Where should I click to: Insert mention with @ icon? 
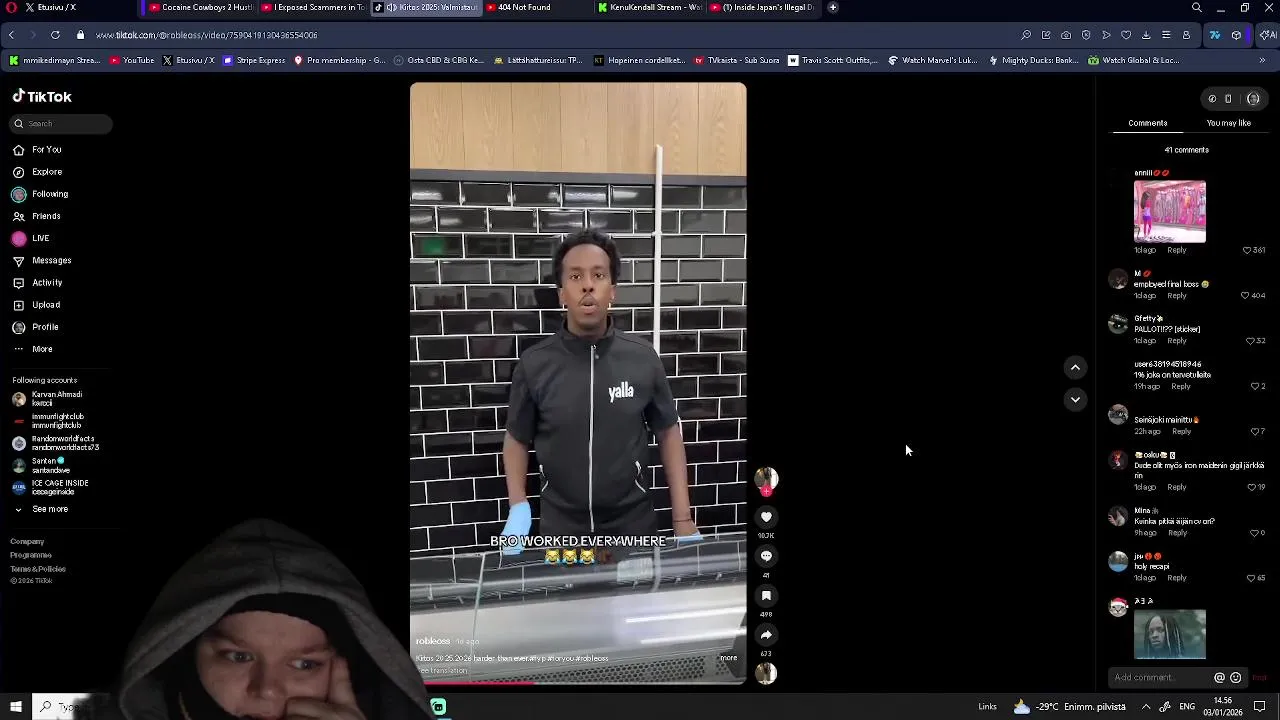pos(1219,677)
